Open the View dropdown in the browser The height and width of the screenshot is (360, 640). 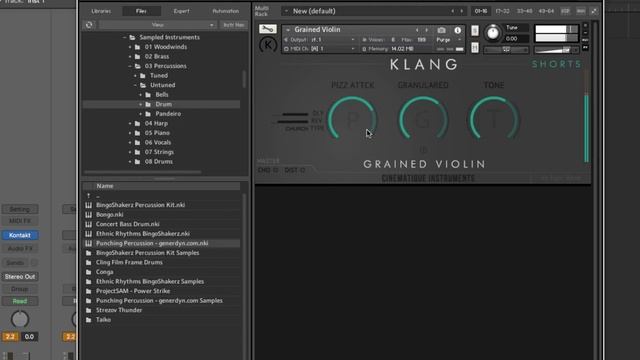point(158,25)
